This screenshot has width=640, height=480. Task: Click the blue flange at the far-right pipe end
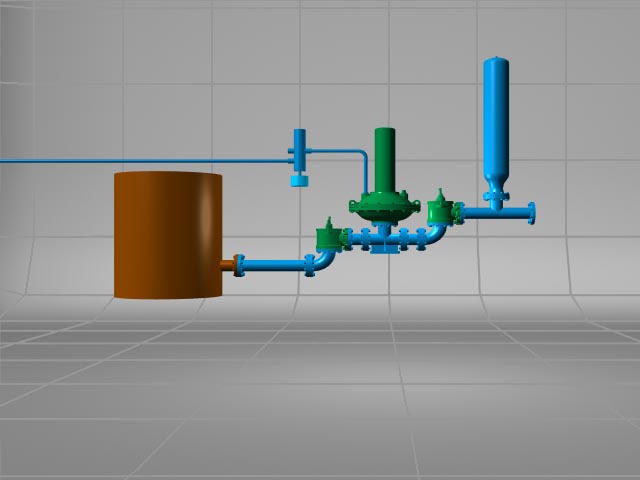point(532,212)
